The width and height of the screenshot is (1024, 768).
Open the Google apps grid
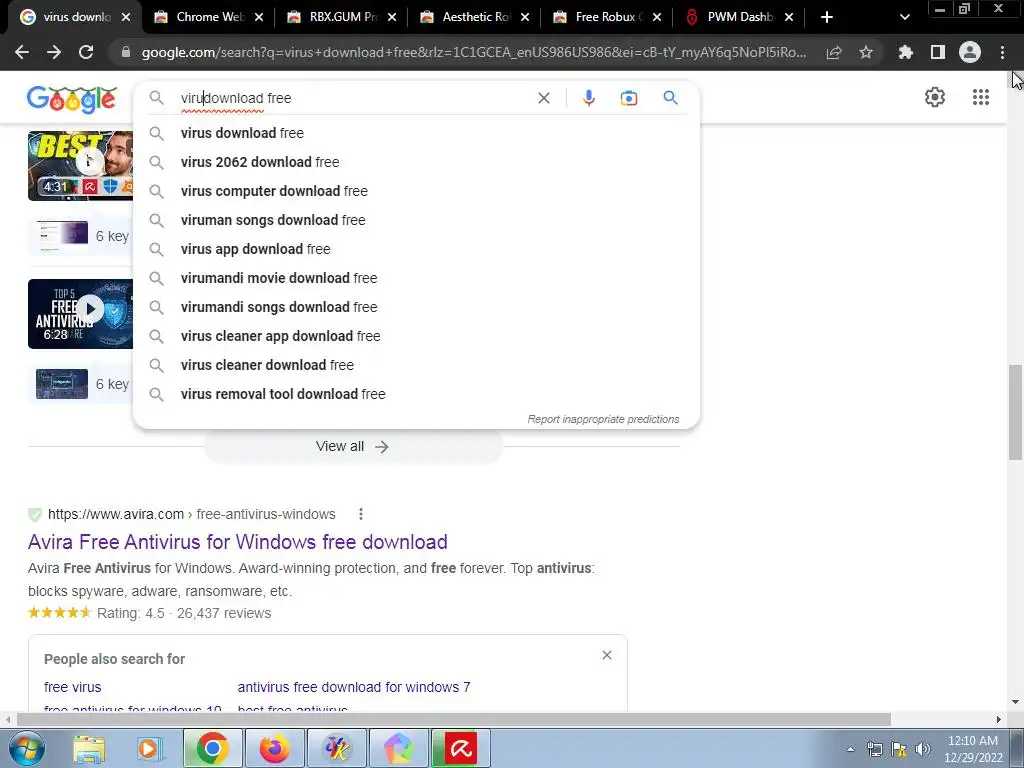980,97
